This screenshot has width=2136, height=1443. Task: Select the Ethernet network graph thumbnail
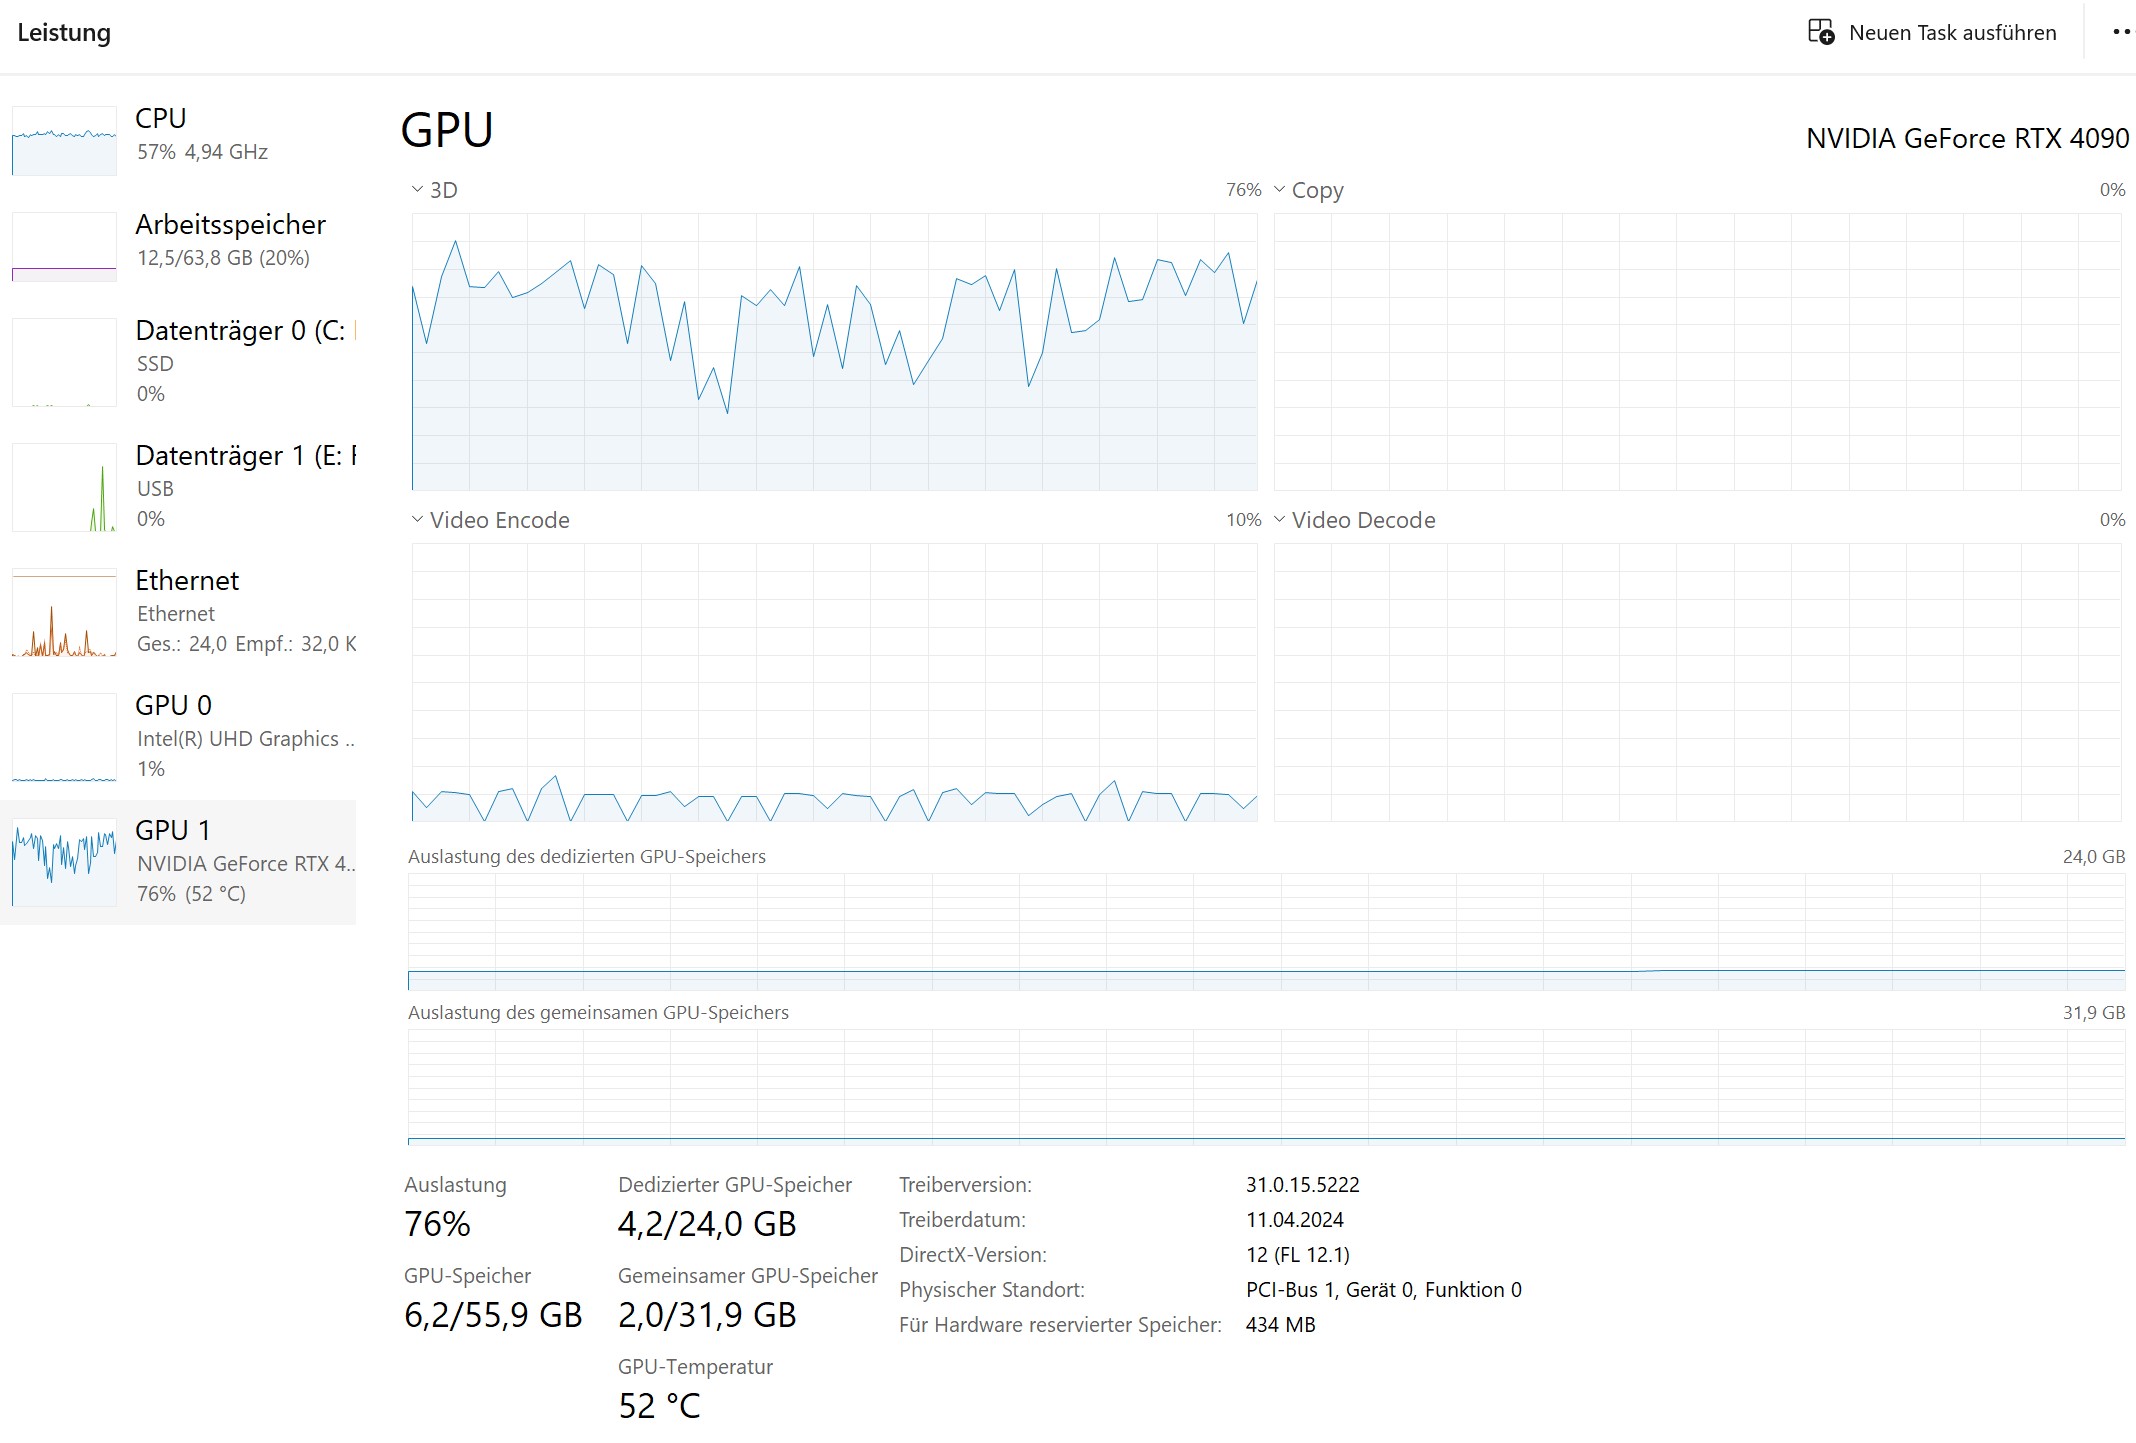pyautogui.click(x=64, y=612)
